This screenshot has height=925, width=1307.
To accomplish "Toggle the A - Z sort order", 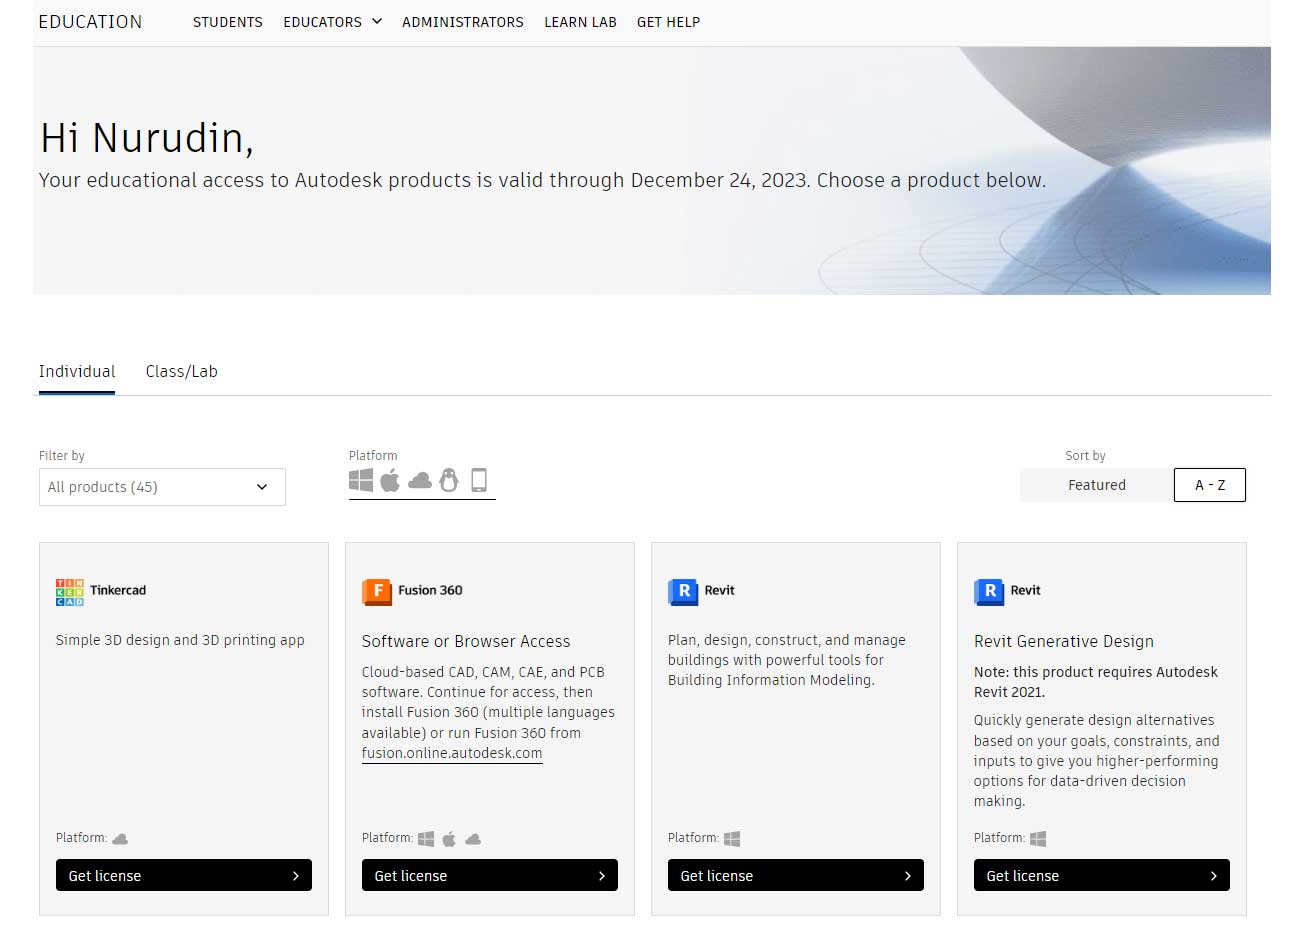I will pos(1209,485).
